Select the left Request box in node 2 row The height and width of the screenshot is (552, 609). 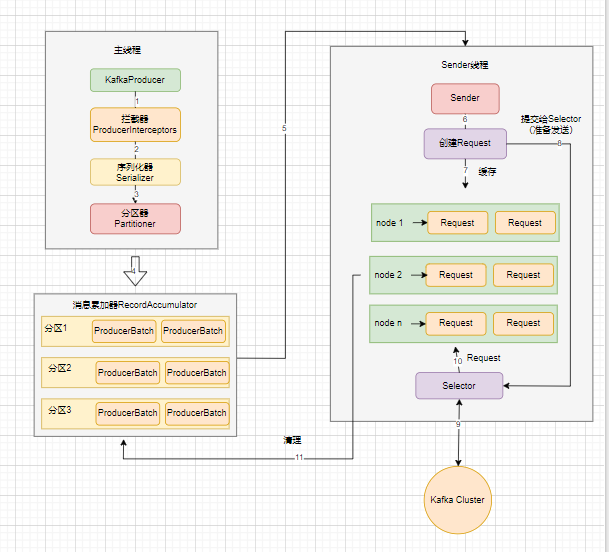point(456,275)
